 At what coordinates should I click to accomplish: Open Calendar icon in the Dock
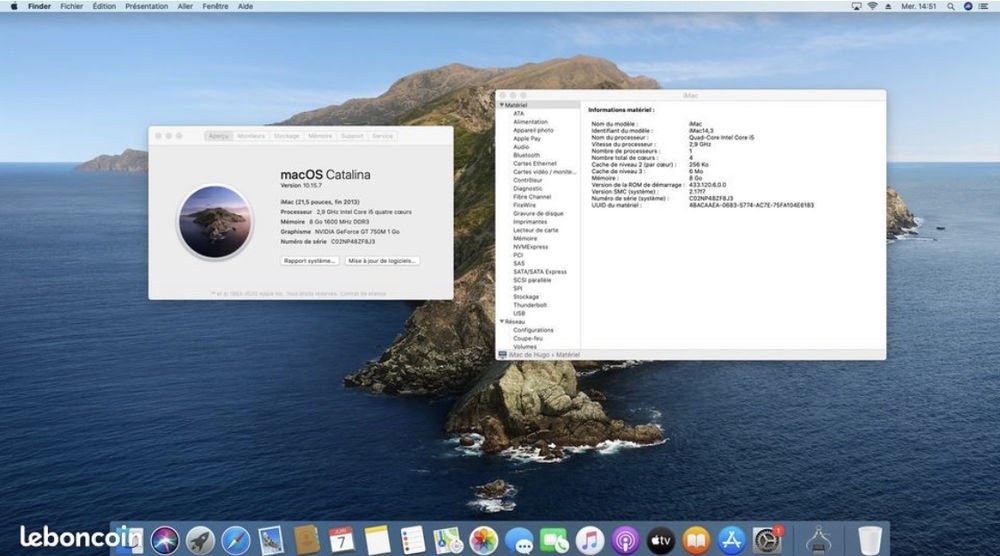[342, 541]
